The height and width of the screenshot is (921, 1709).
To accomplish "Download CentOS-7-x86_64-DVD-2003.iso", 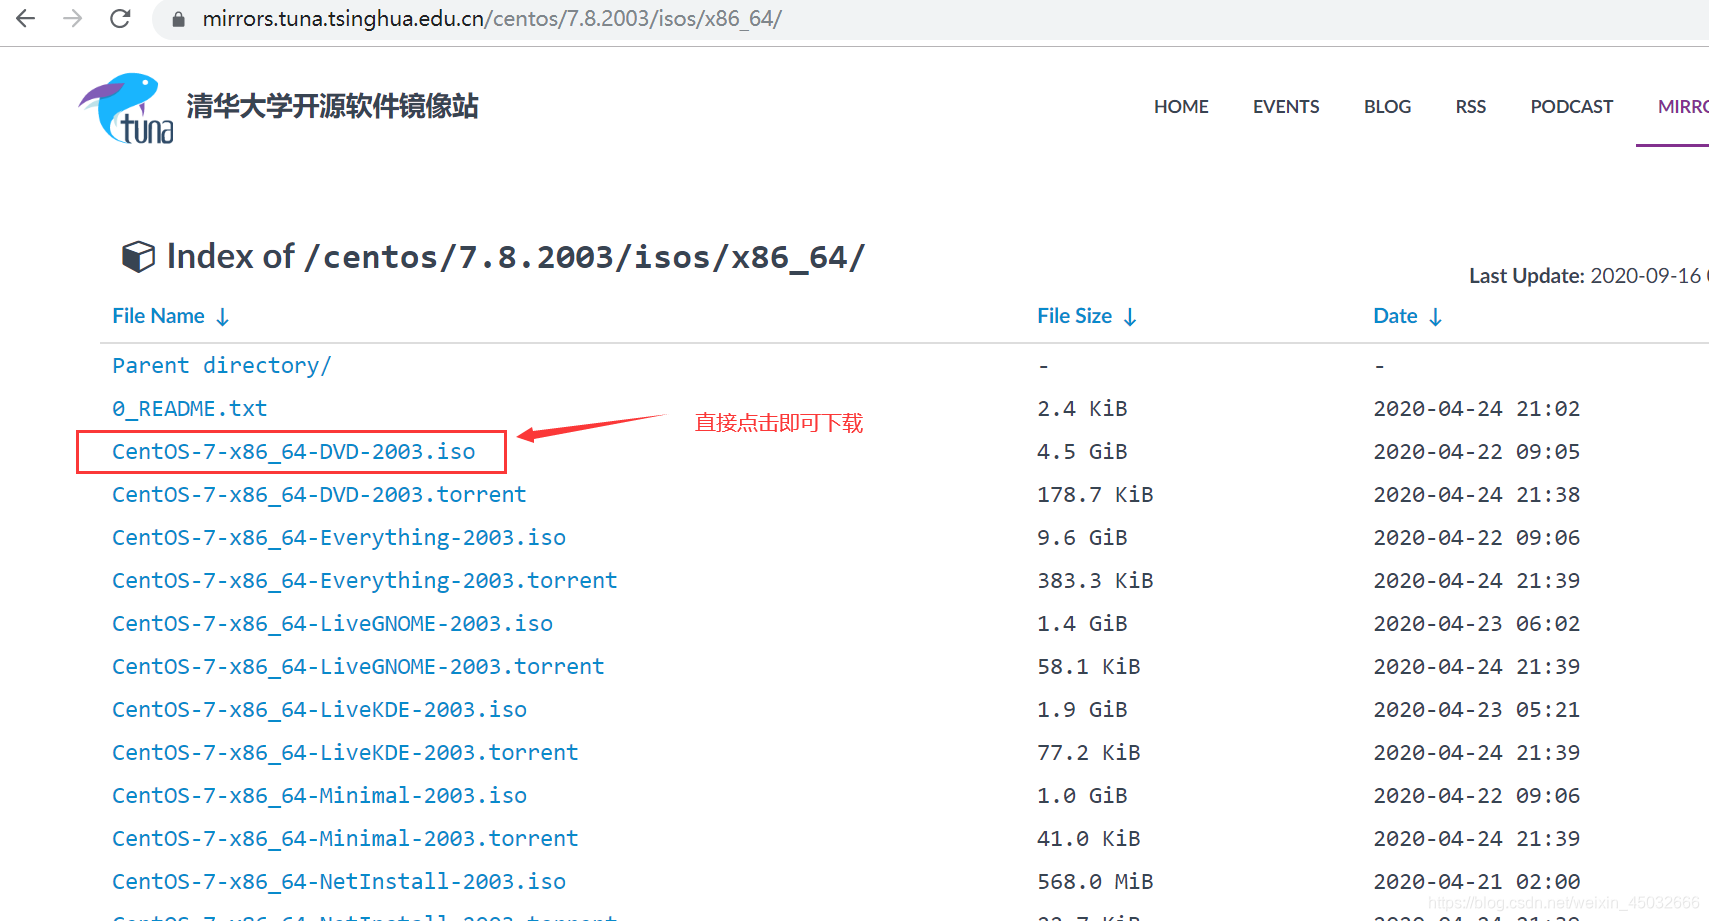I will click(x=293, y=452).
